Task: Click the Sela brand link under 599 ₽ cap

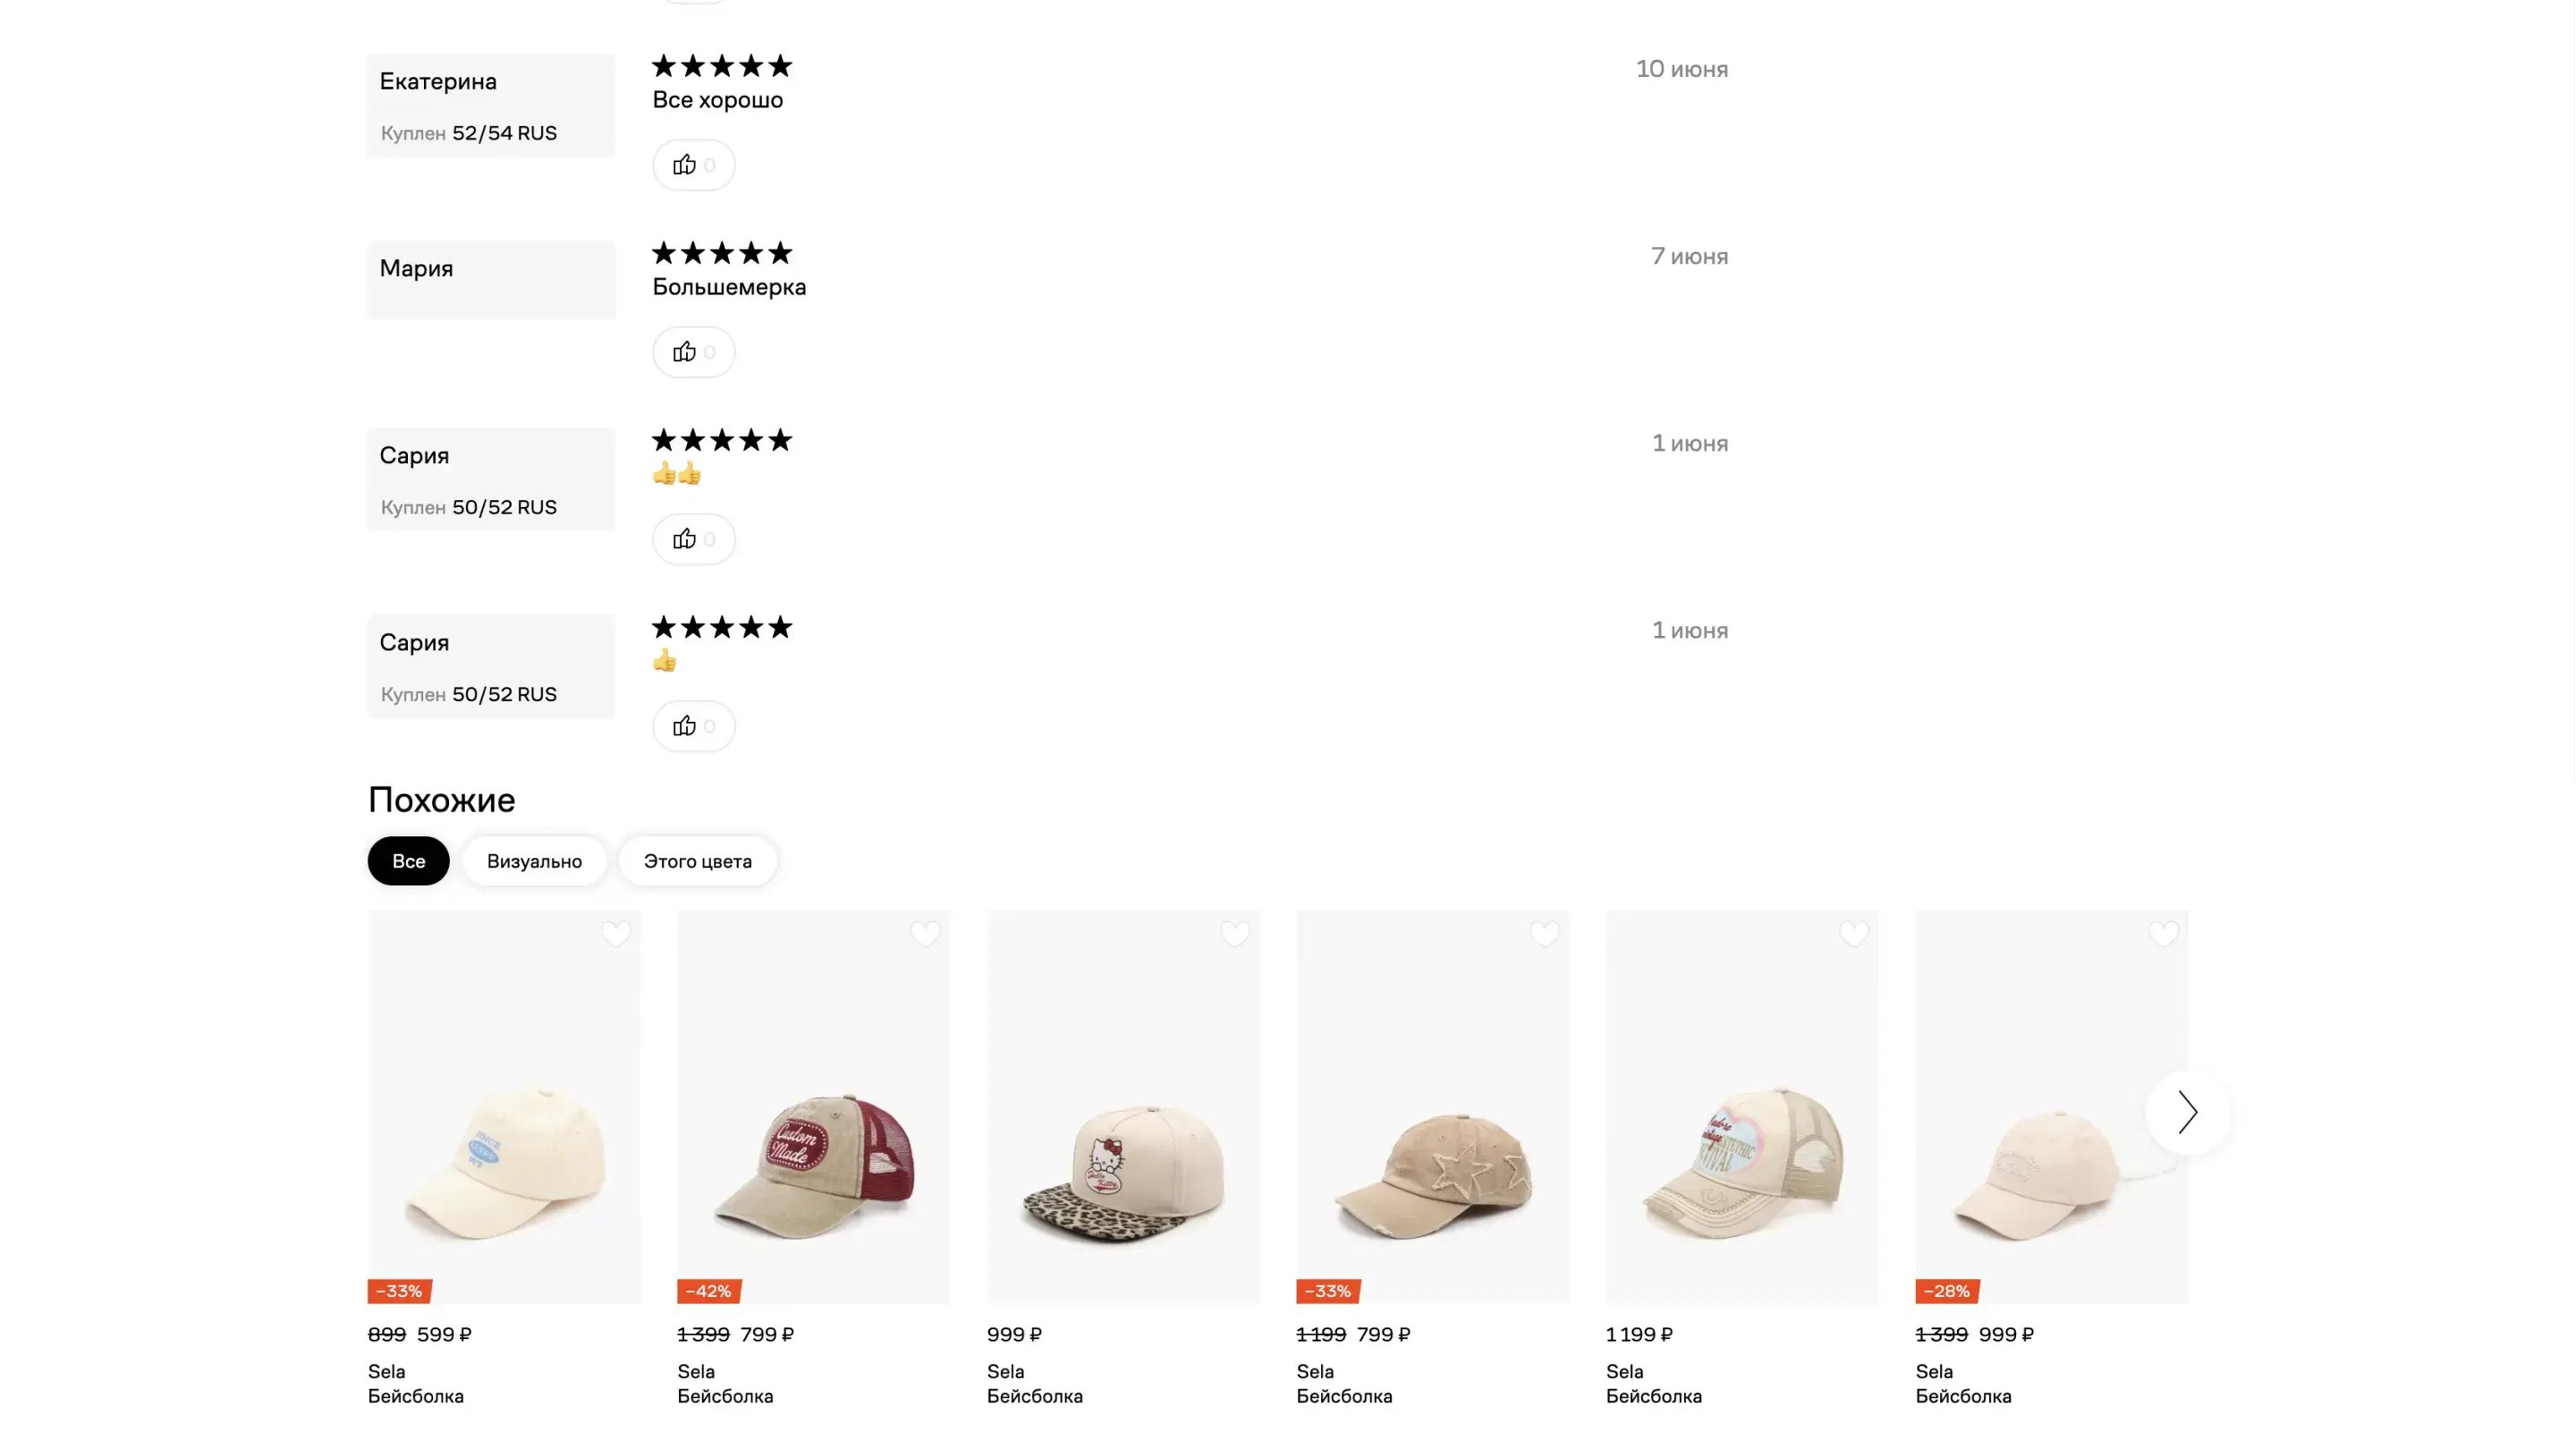Action: pos(386,1371)
